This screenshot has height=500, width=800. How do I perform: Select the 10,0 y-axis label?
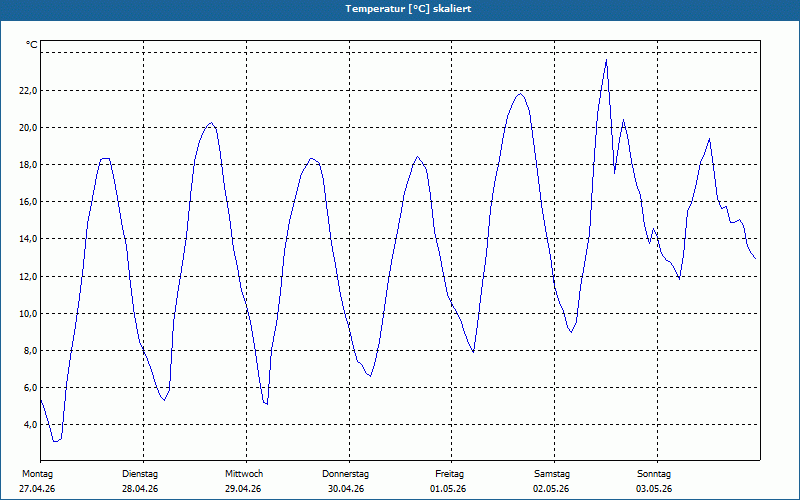28,314
